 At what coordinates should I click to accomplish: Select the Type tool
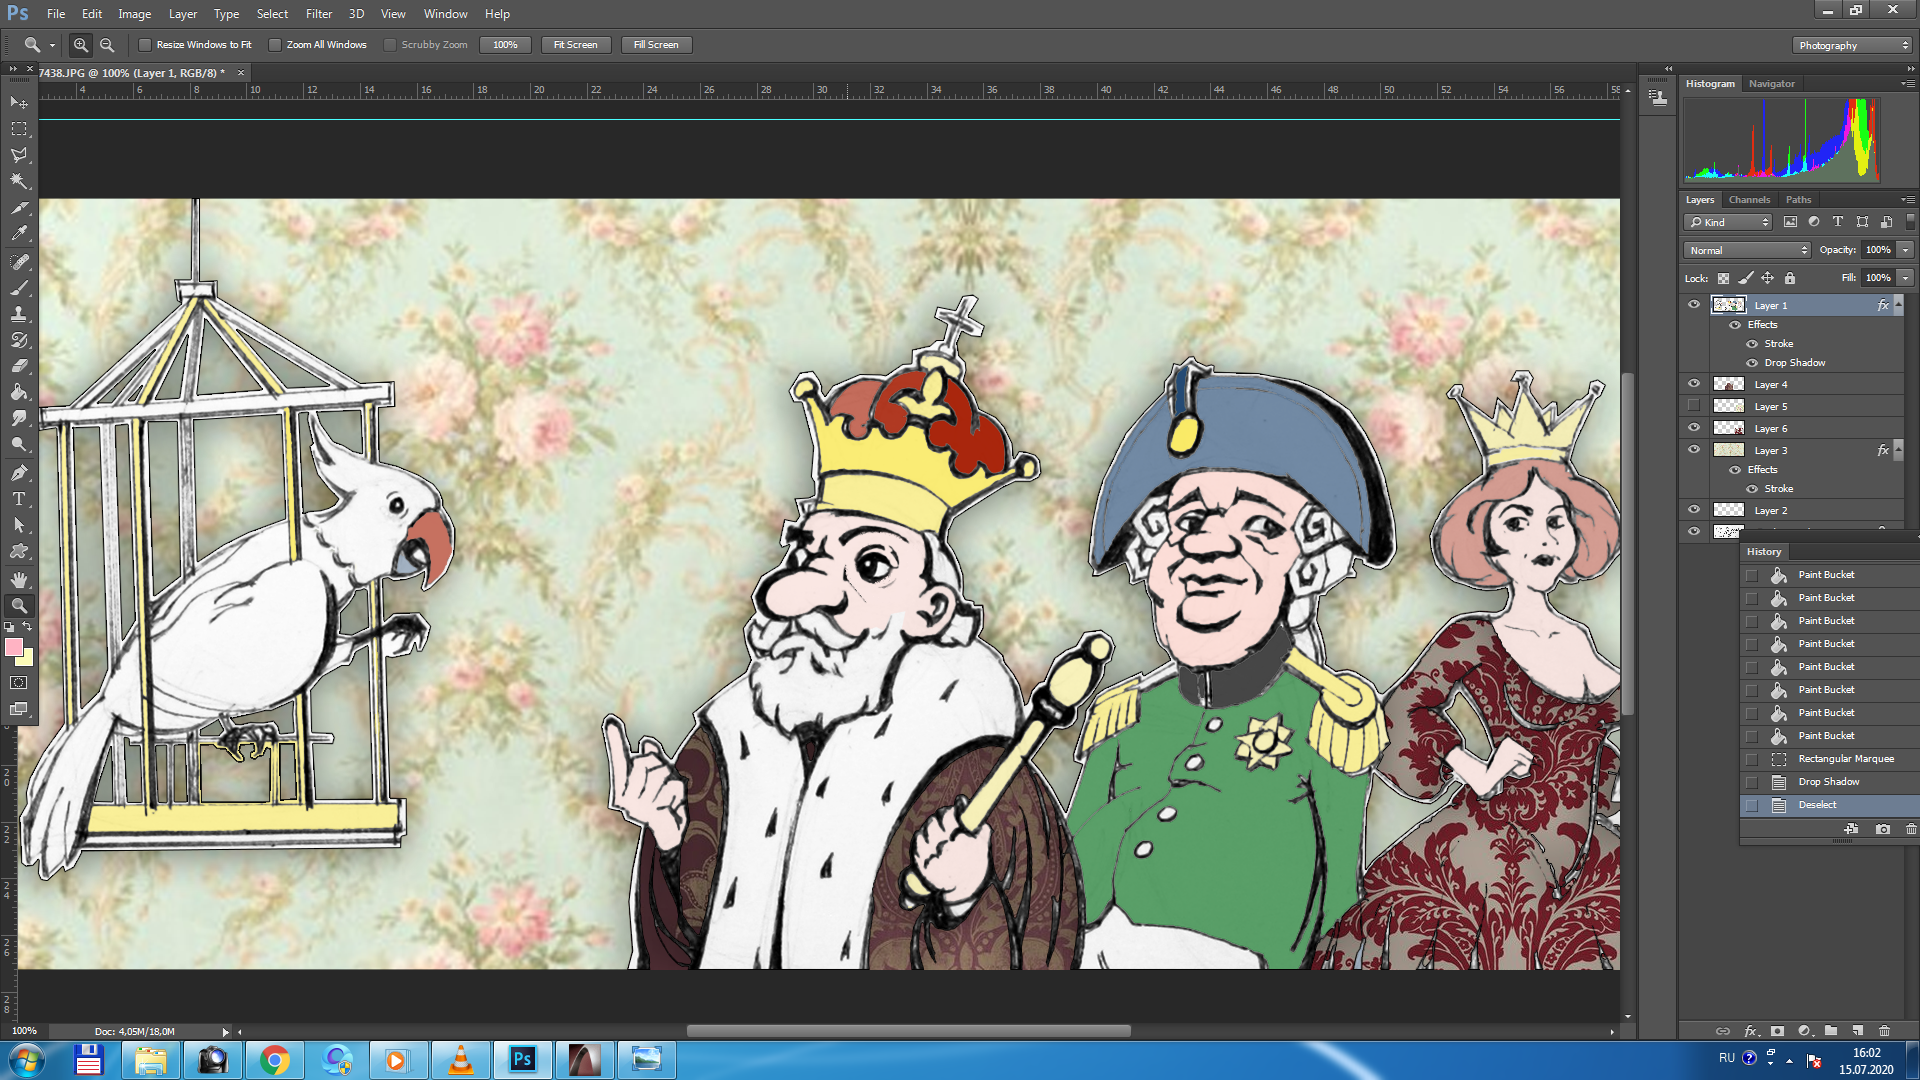[19, 498]
